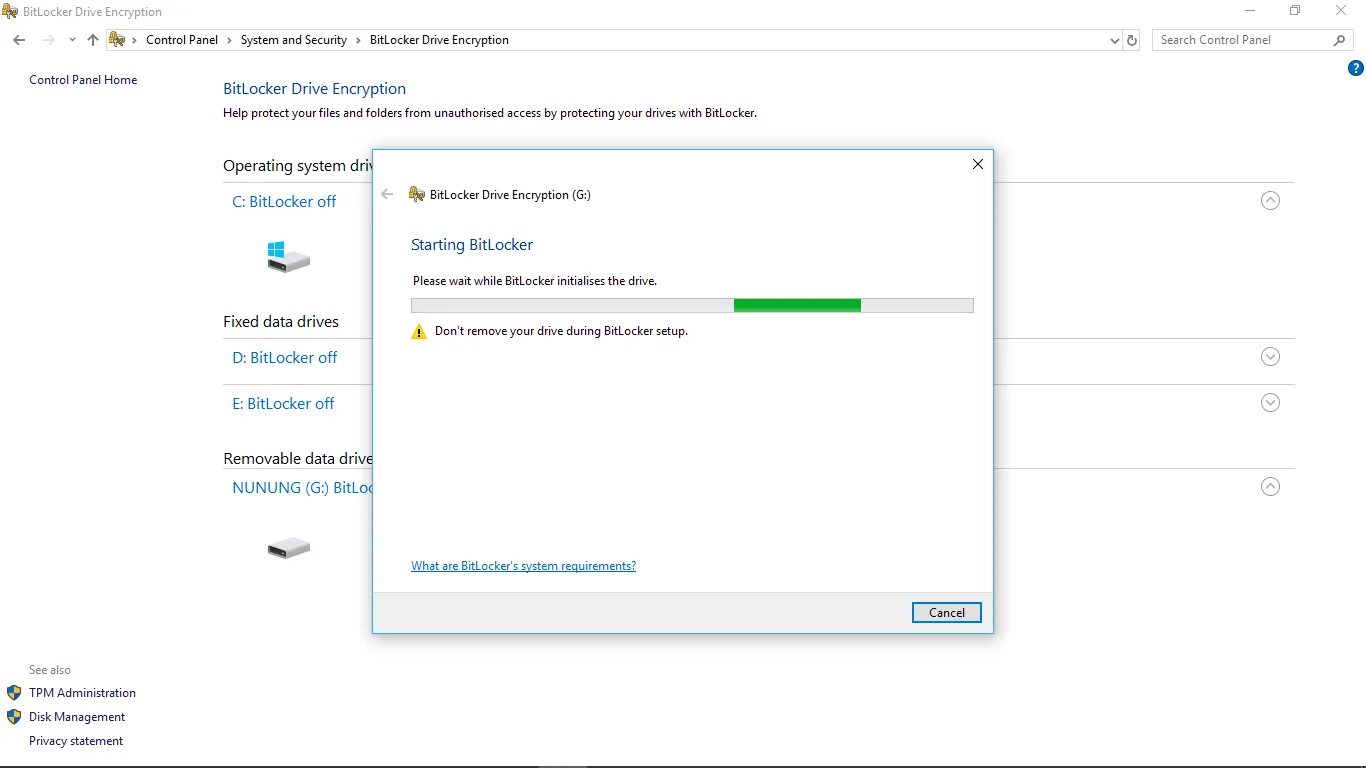Click the BitLocker key icon in dialog header

click(417, 194)
